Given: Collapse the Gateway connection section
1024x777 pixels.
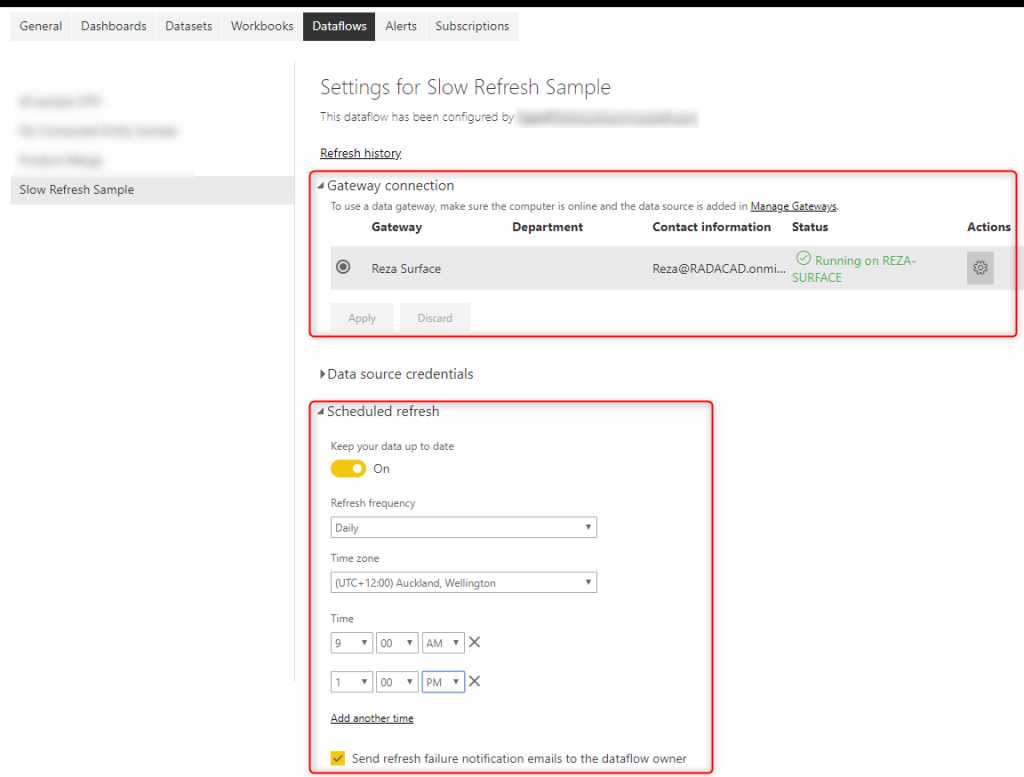Looking at the screenshot, I should click(321, 186).
